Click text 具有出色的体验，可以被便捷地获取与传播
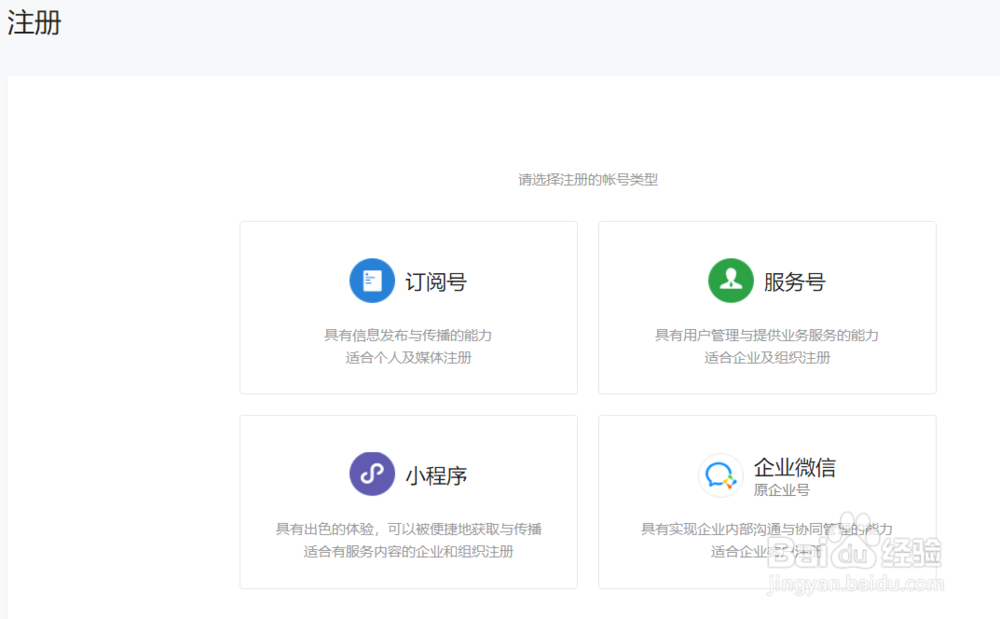Image resolution: width=1000 pixels, height=619 pixels. tap(408, 529)
